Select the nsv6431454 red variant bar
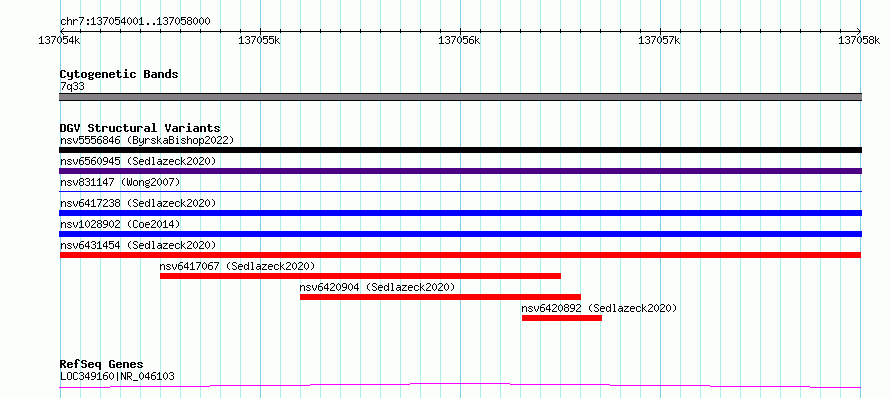Image resolution: width=890 pixels, height=398 pixels. [x=460, y=255]
